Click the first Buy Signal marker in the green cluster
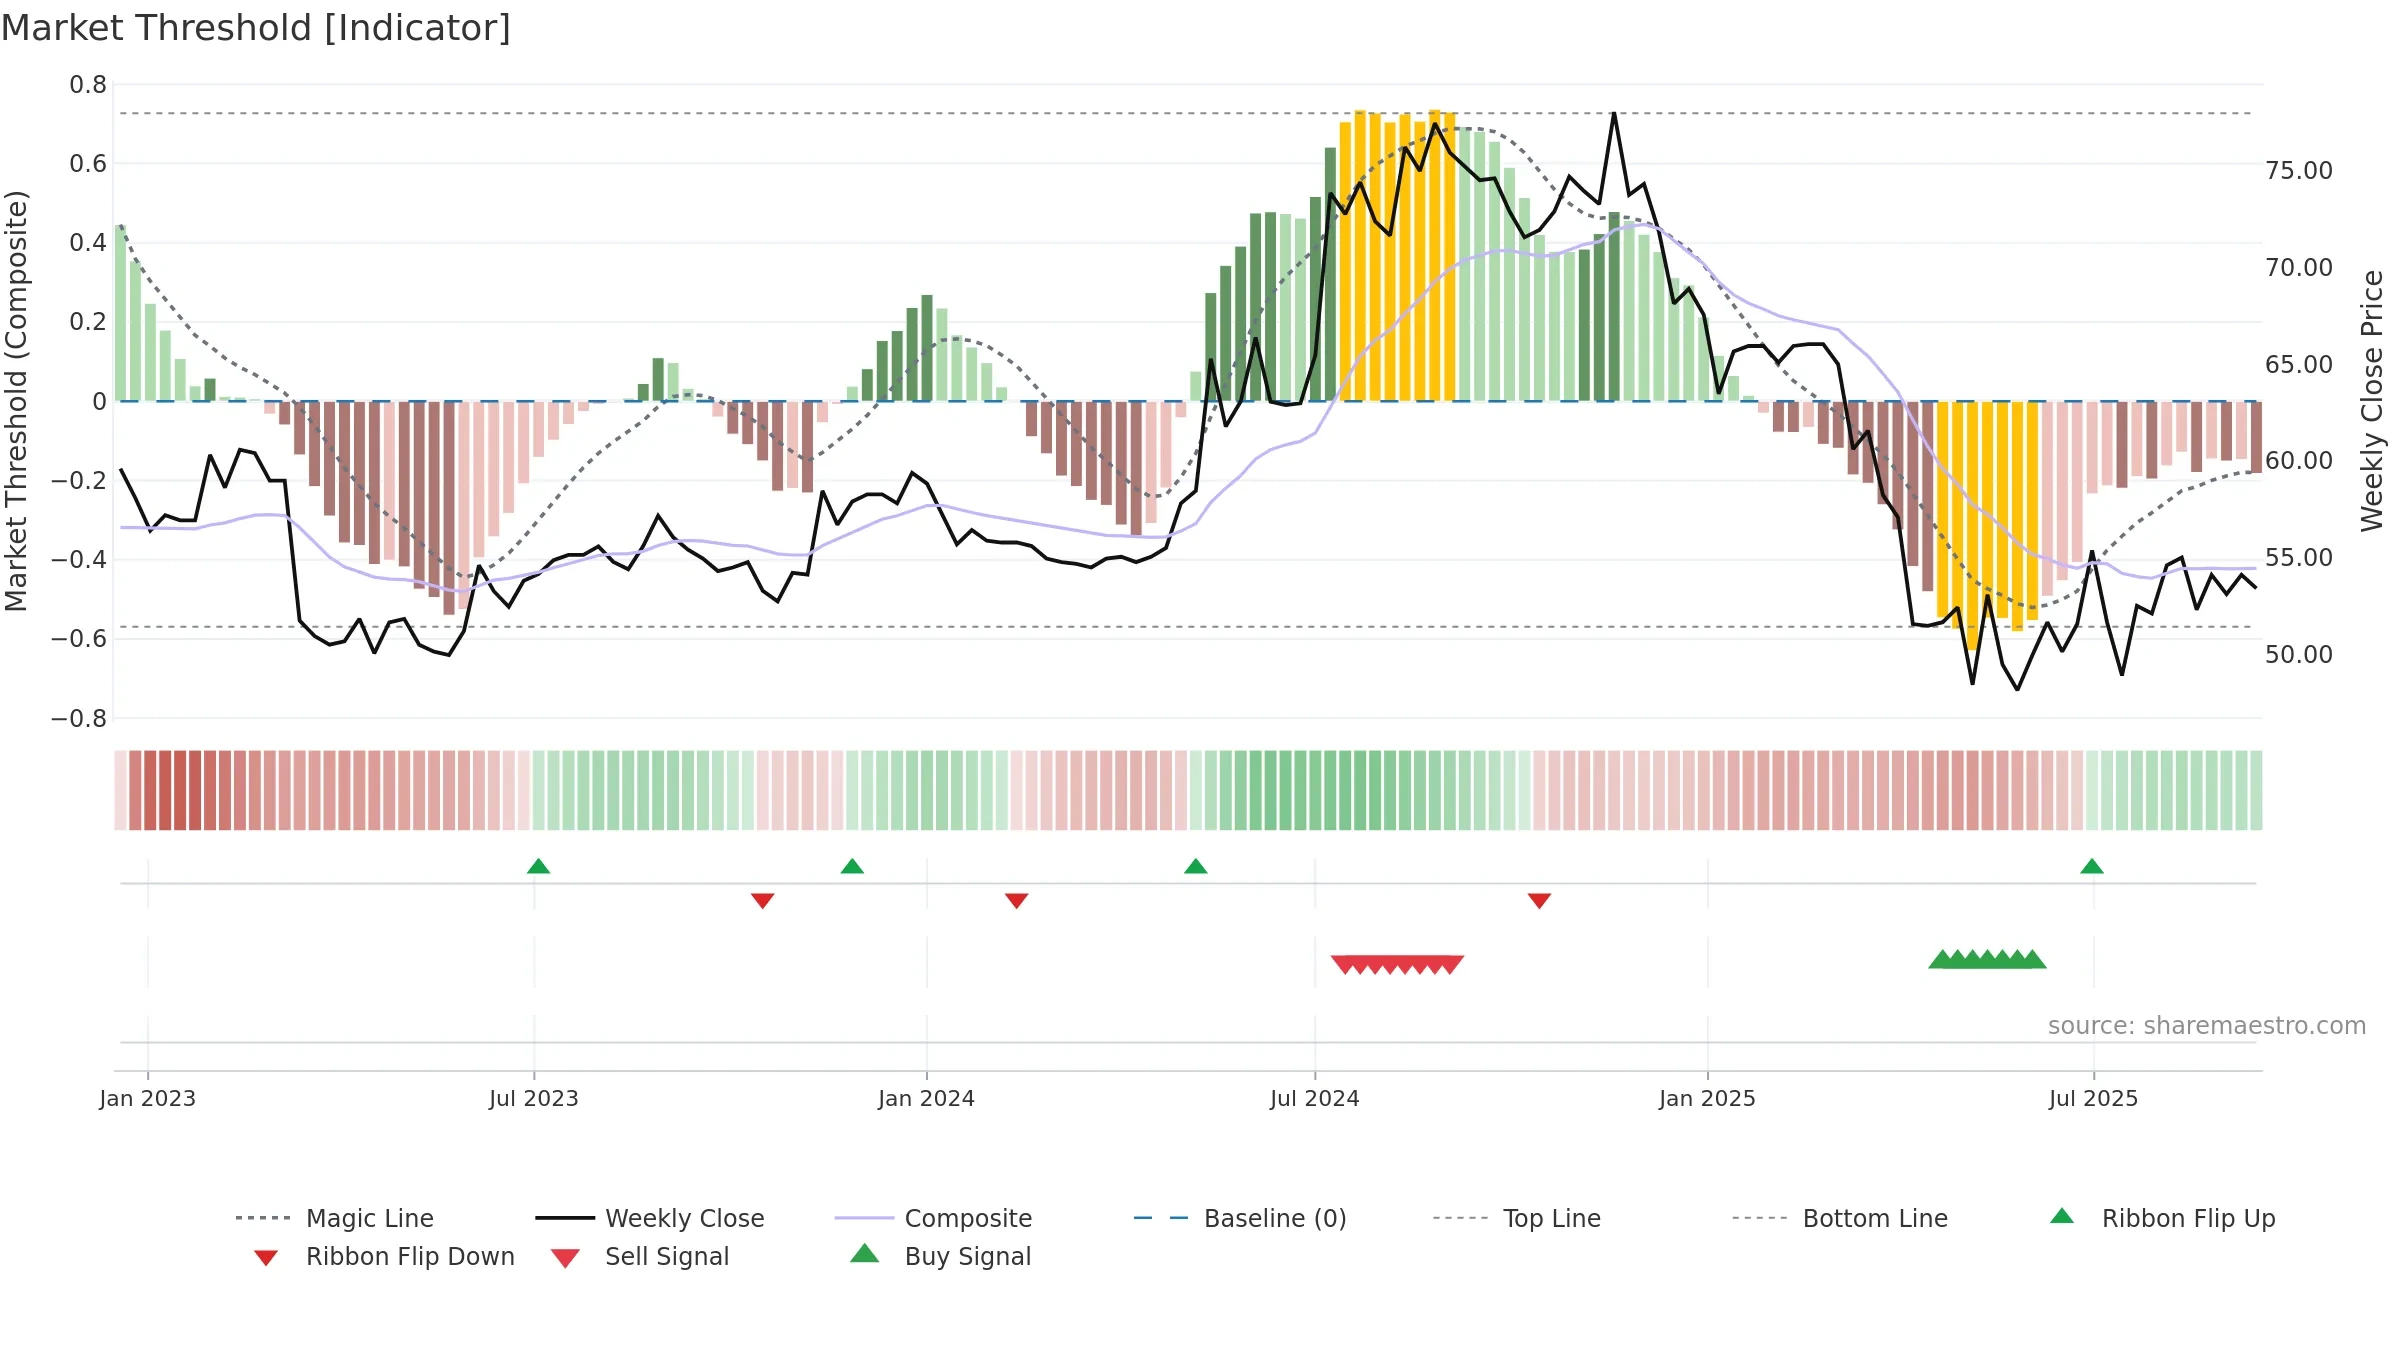 [x=1942, y=959]
